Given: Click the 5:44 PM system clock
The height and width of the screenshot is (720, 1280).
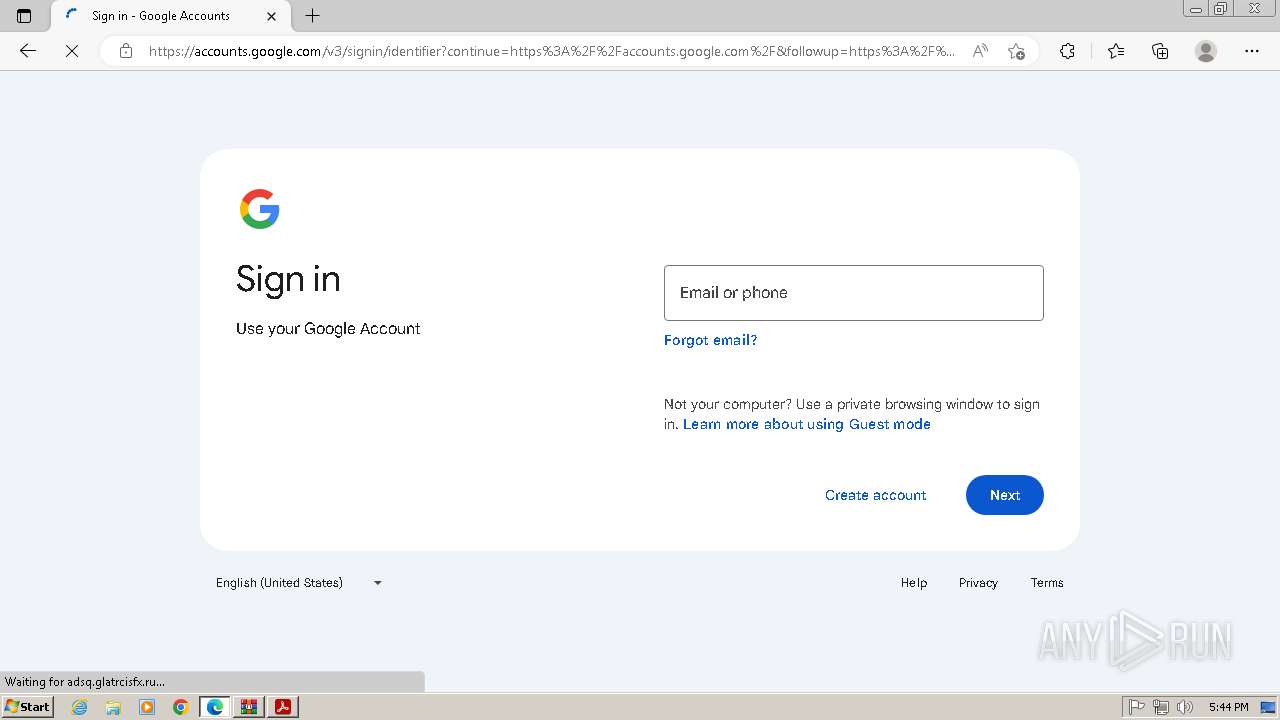Looking at the screenshot, I should tap(1228, 707).
